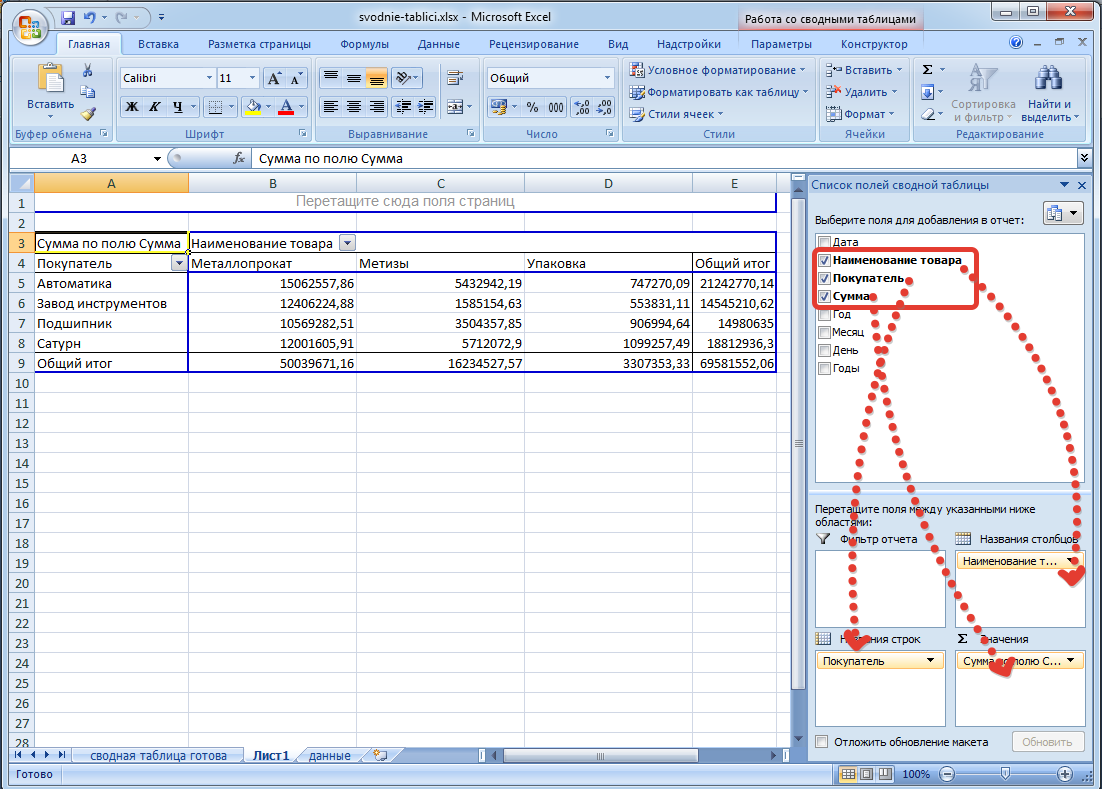Open field list layout options dropdown
Viewport: 1102px width, 789px height.
pyautogui.click(x=1063, y=213)
